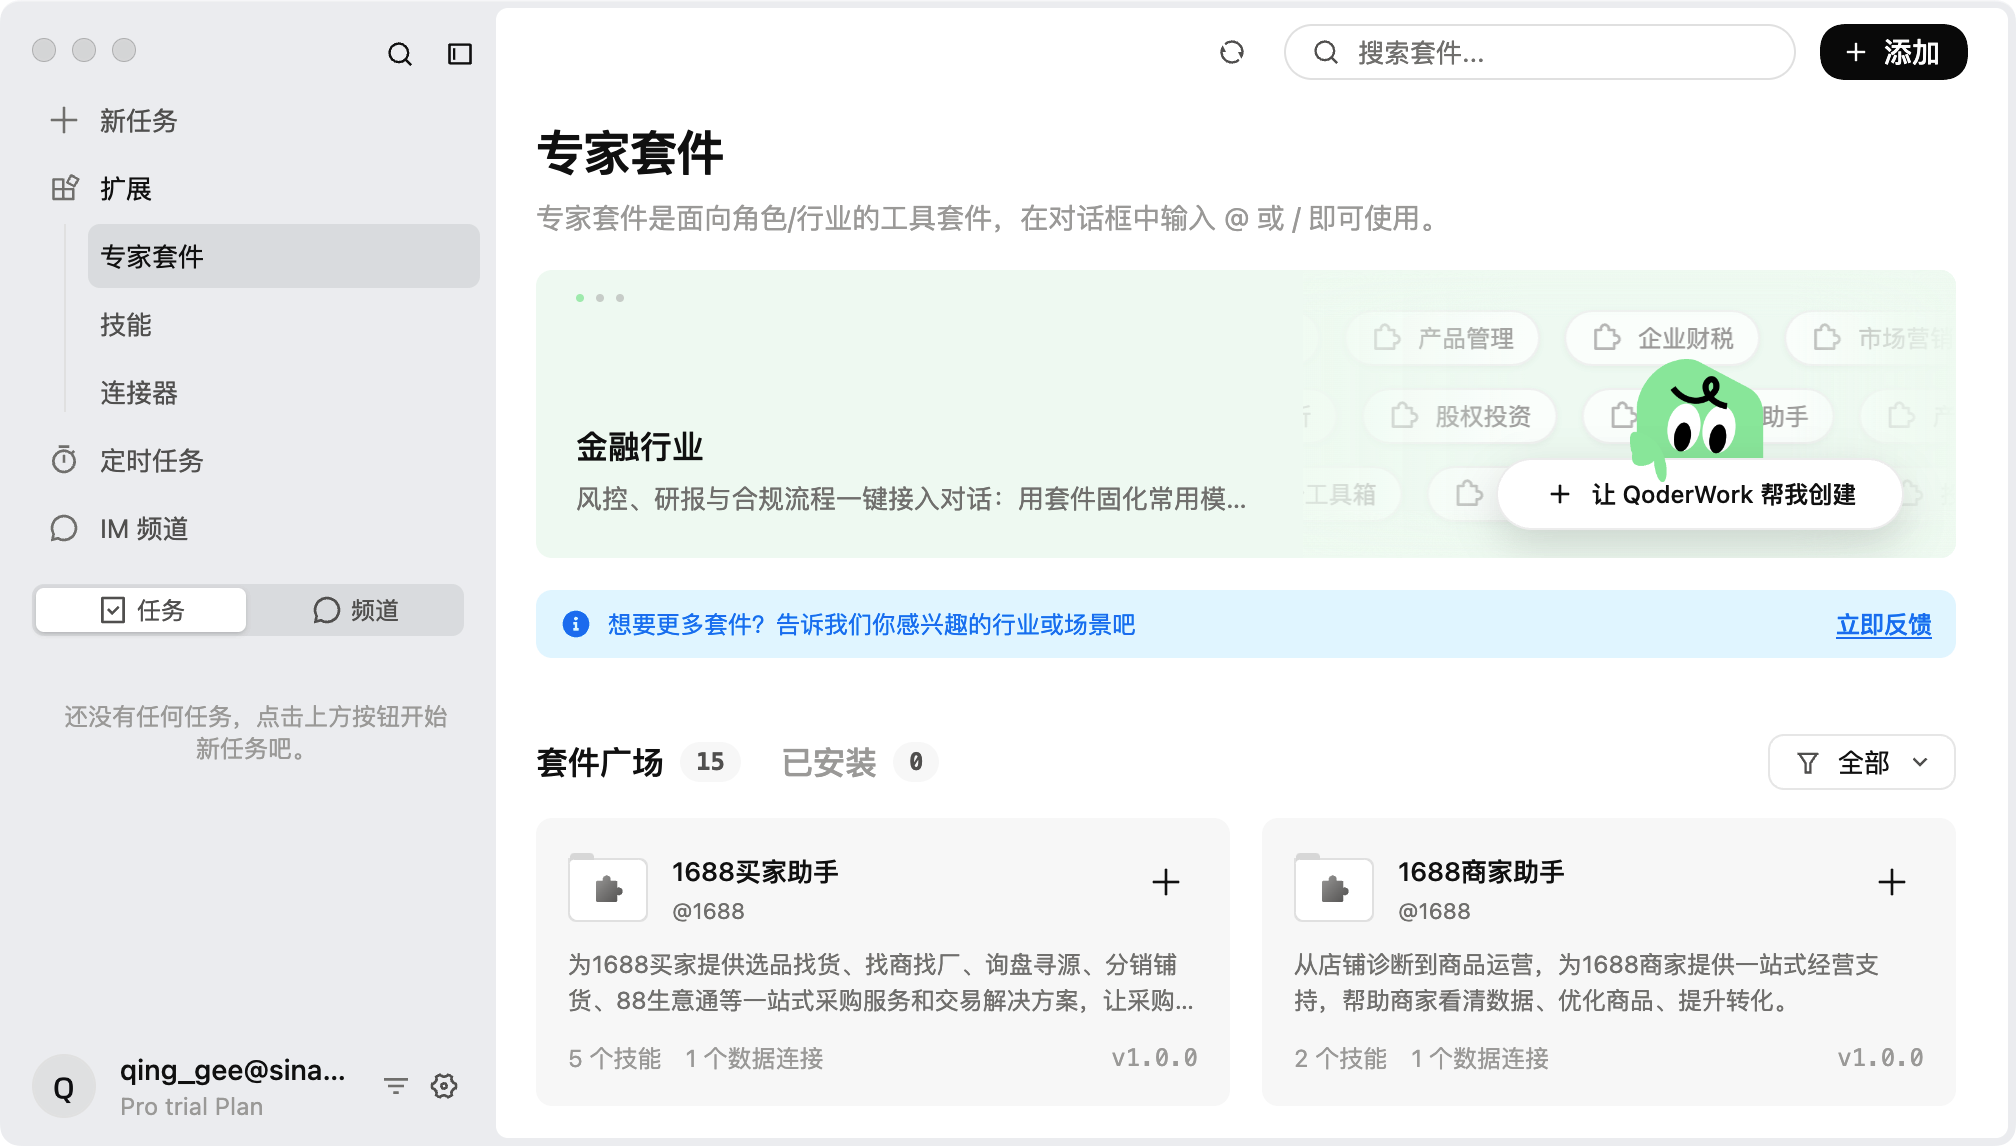Click the 金融行业 banner heading
The image size is (2016, 1146).
(640, 447)
